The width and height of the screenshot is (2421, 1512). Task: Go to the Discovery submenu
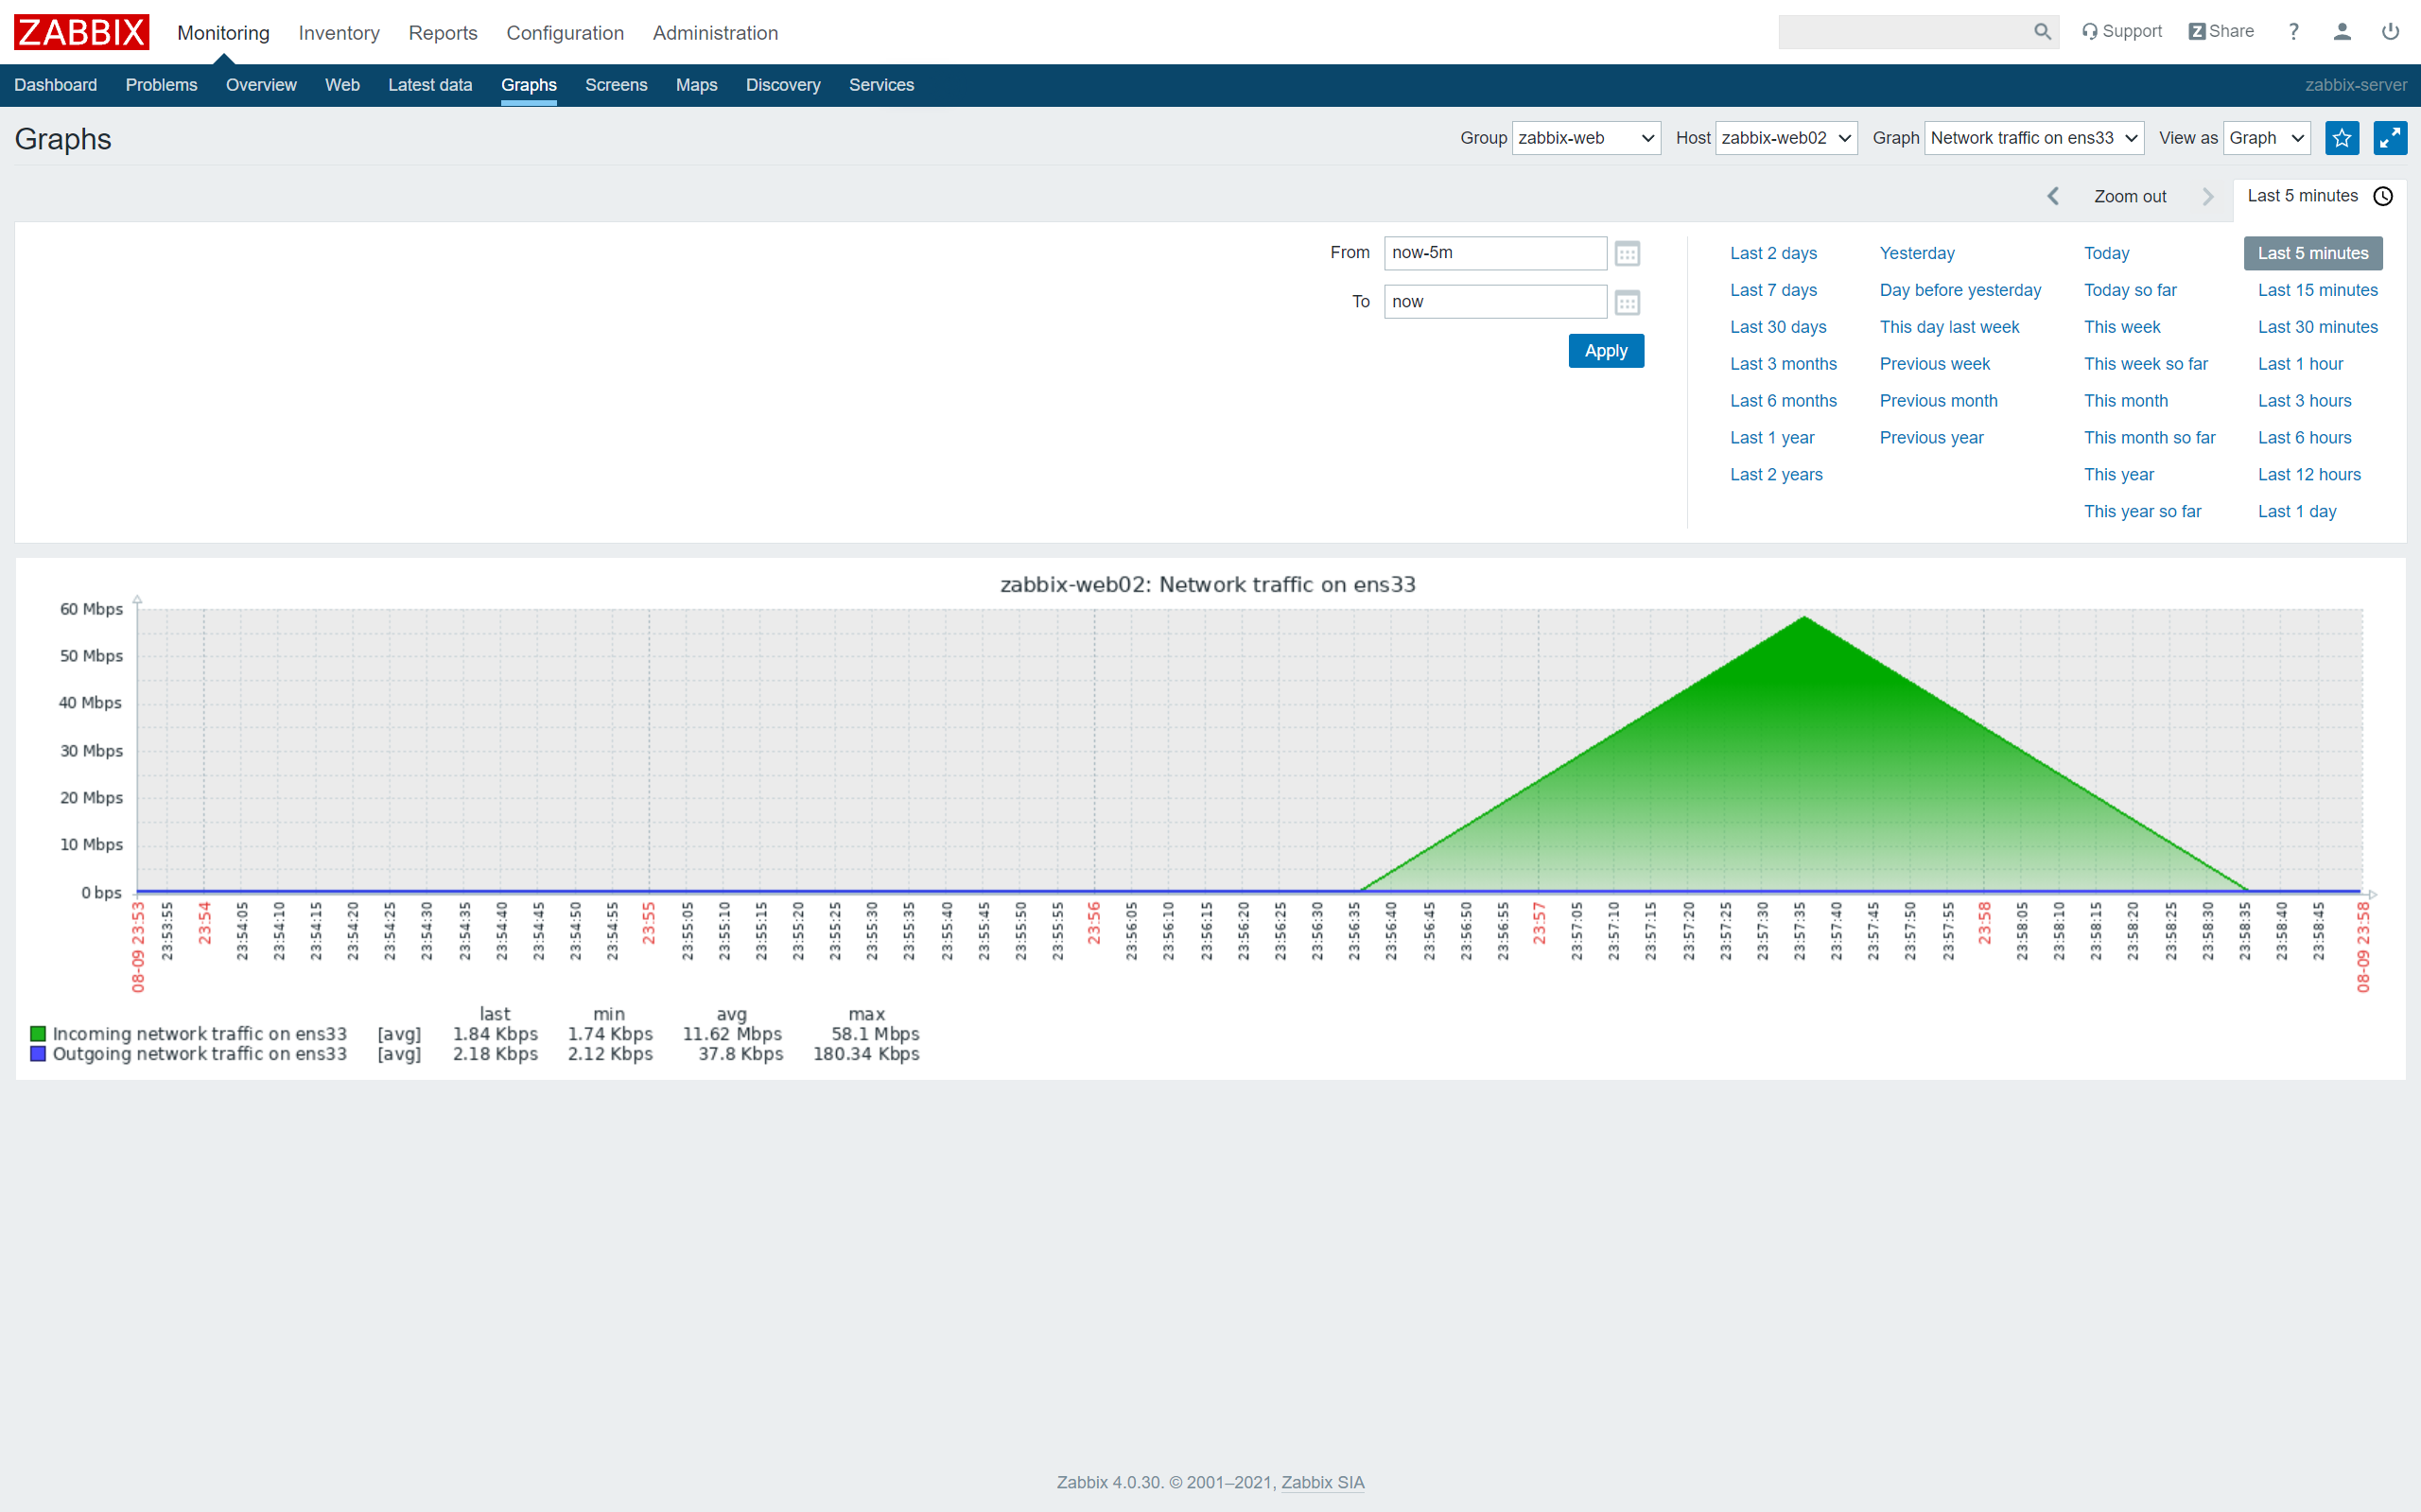[x=783, y=85]
